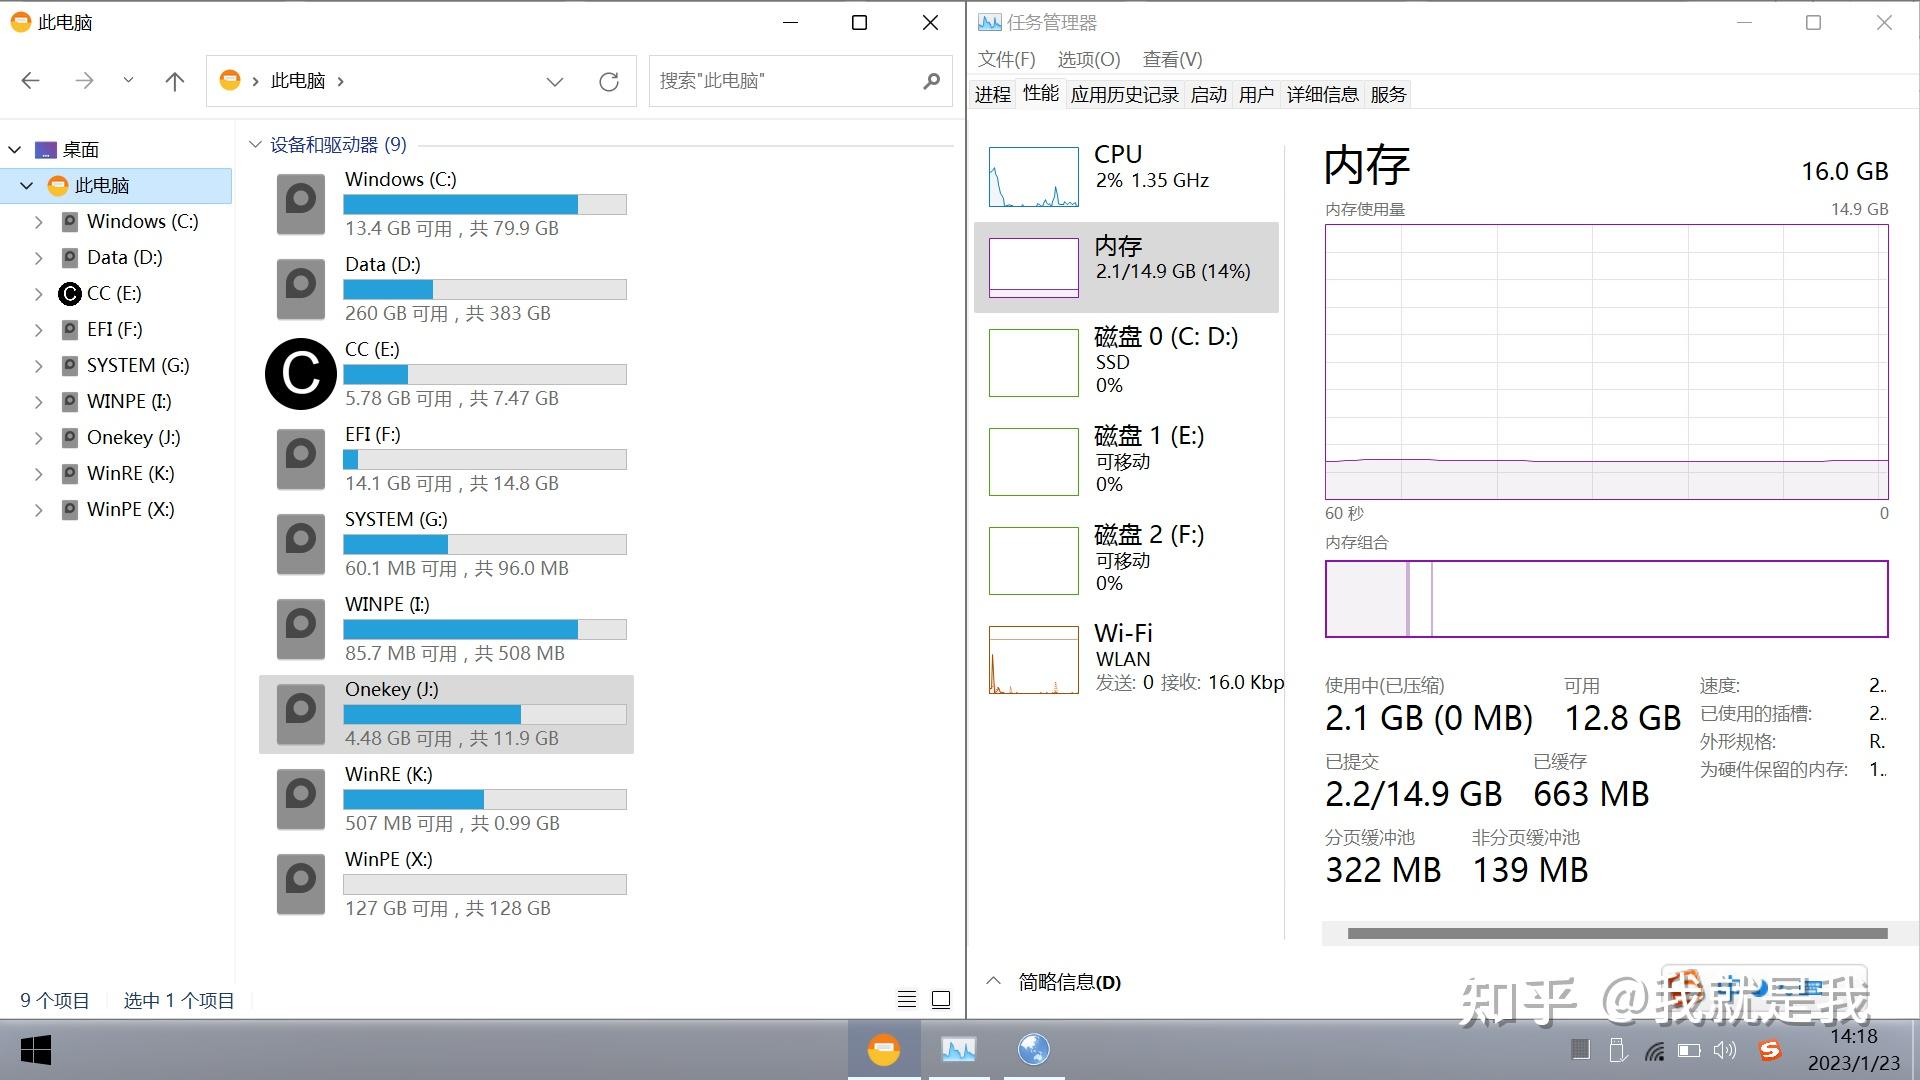Click the refresh icon in address bar

pyautogui.click(x=608, y=81)
